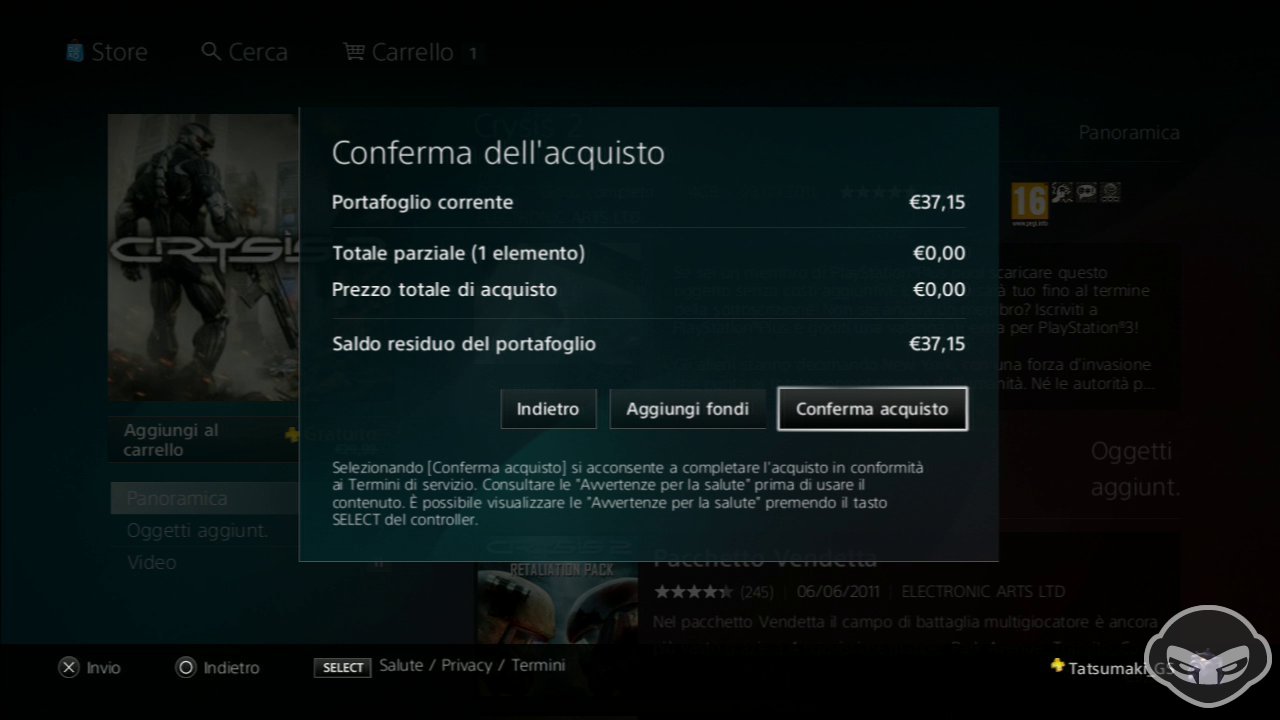The width and height of the screenshot is (1280, 720).
Task: Click the Cerca magnifying glass icon
Action: (x=211, y=51)
